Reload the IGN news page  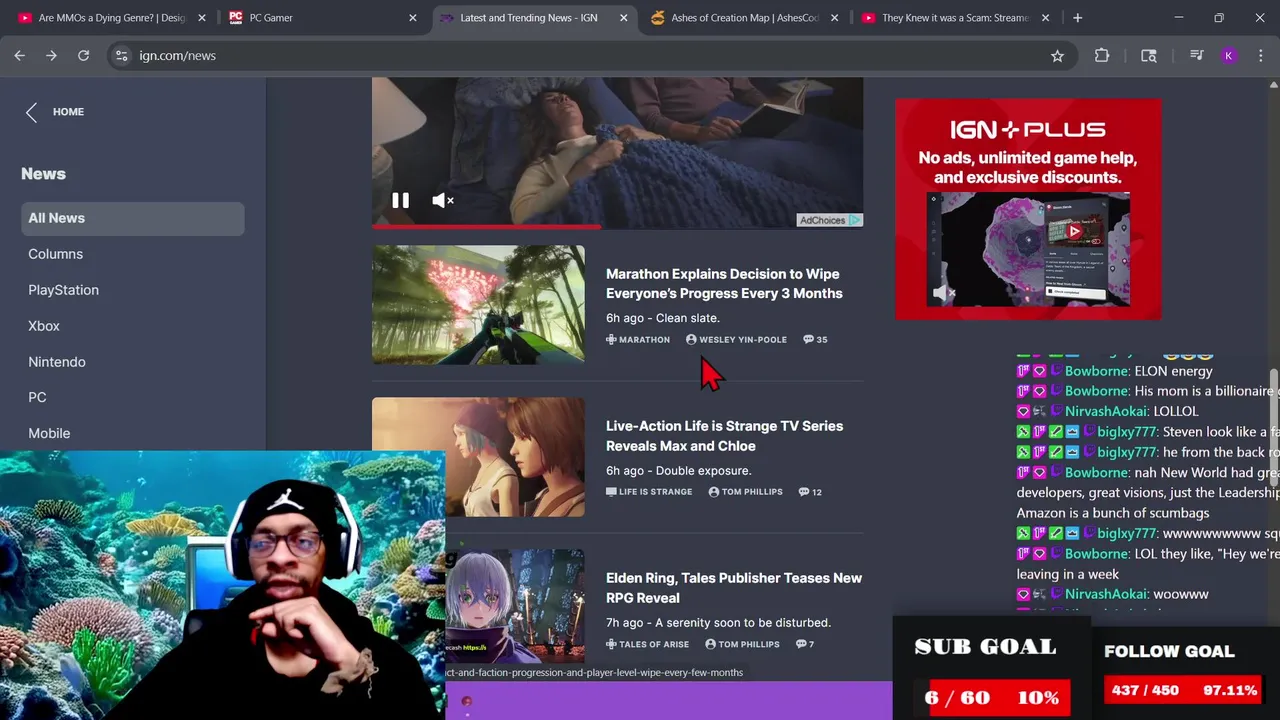(x=84, y=56)
